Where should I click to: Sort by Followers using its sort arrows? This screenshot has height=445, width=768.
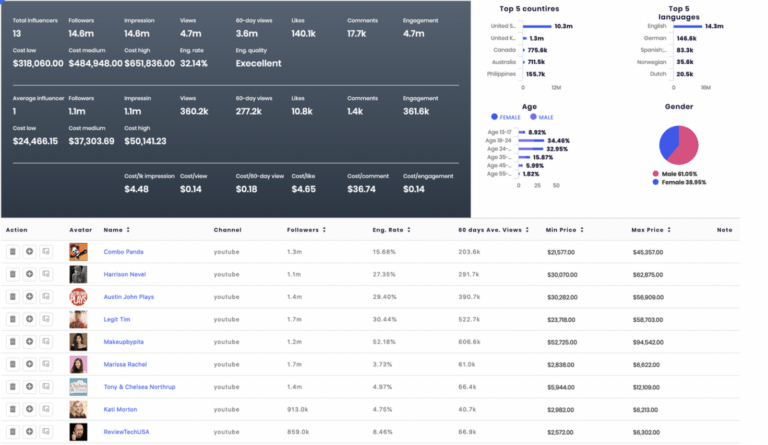point(324,230)
